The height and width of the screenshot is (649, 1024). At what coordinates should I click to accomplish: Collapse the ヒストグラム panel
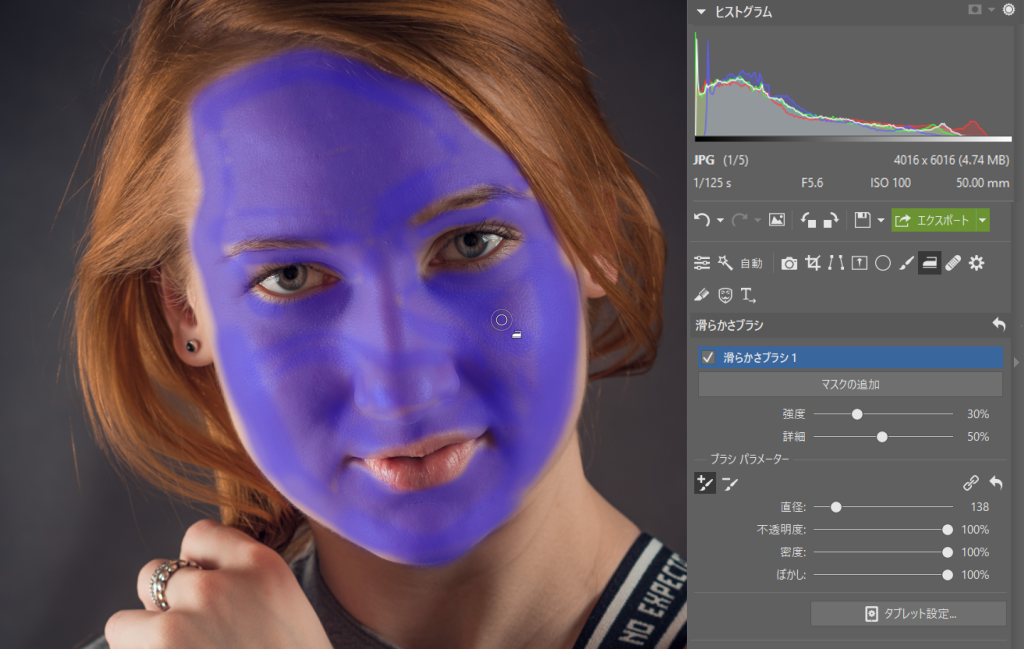(x=701, y=12)
